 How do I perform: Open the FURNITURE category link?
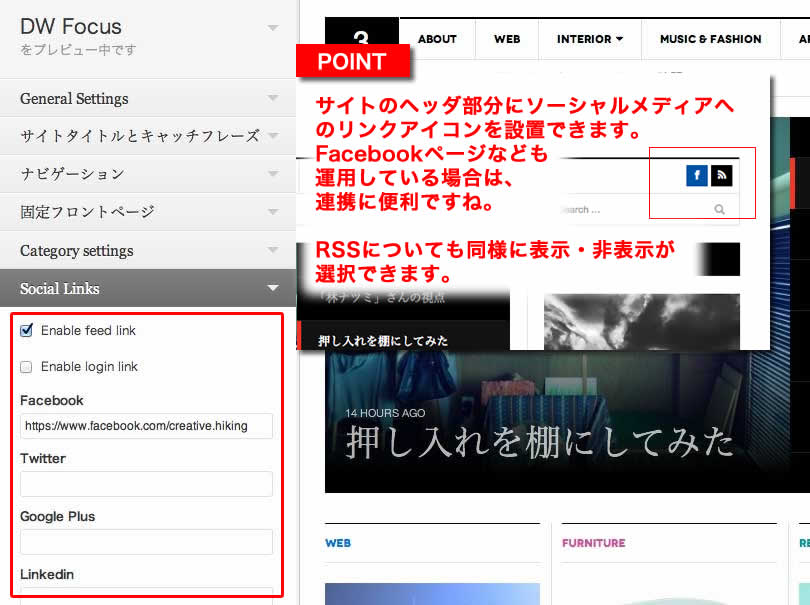point(594,543)
